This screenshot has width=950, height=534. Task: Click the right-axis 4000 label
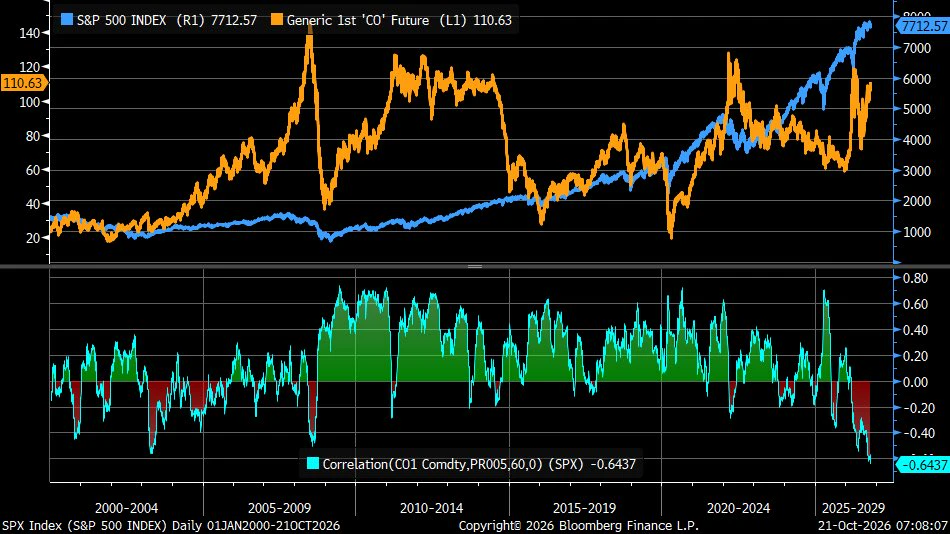coord(917,140)
